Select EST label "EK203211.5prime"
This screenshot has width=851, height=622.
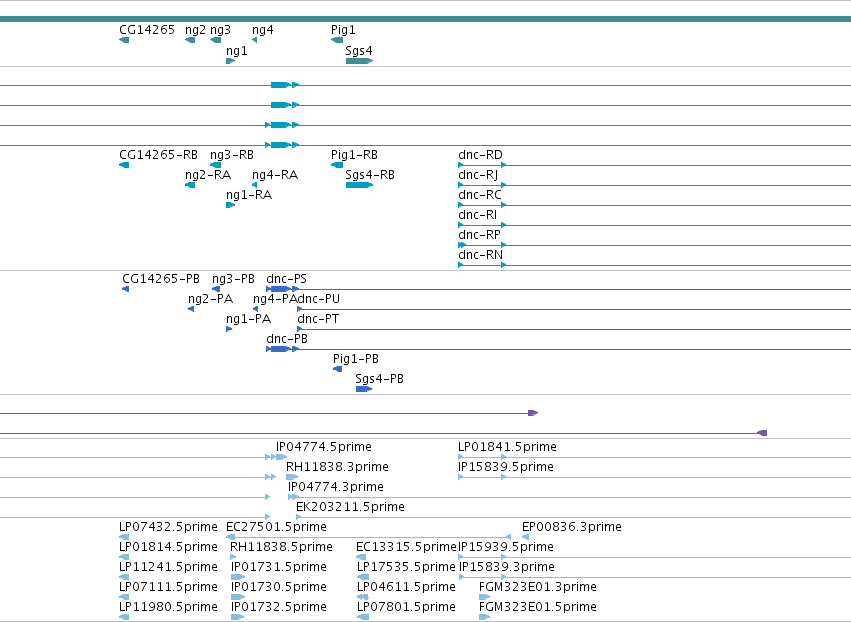[x=350, y=507]
